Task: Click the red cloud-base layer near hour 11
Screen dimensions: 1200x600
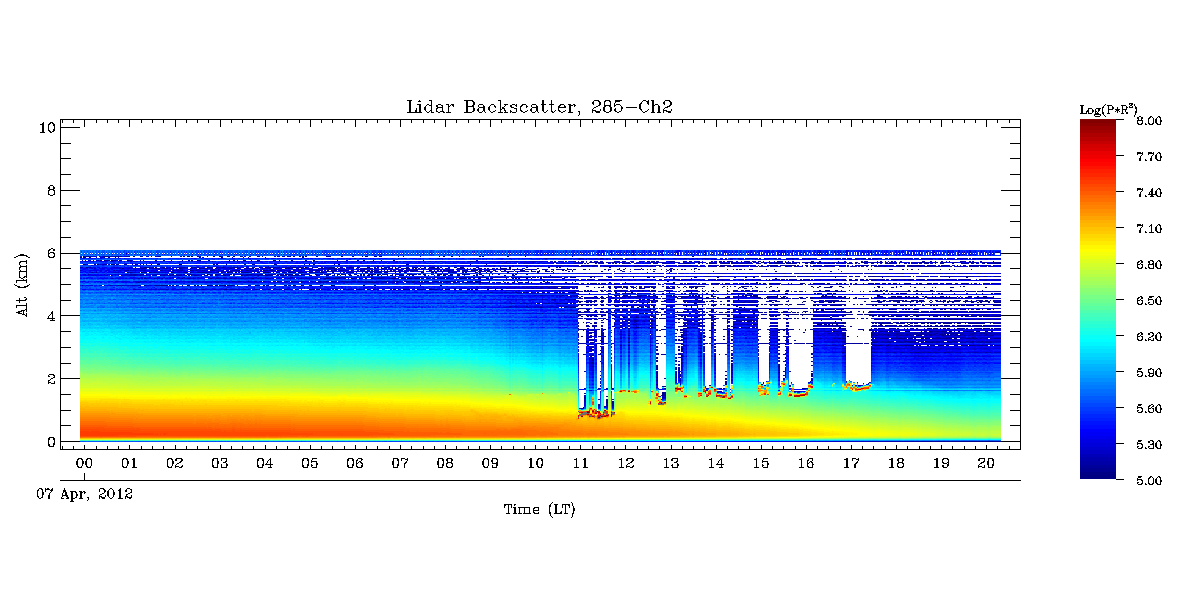Action: pyautogui.click(x=597, y=412)
